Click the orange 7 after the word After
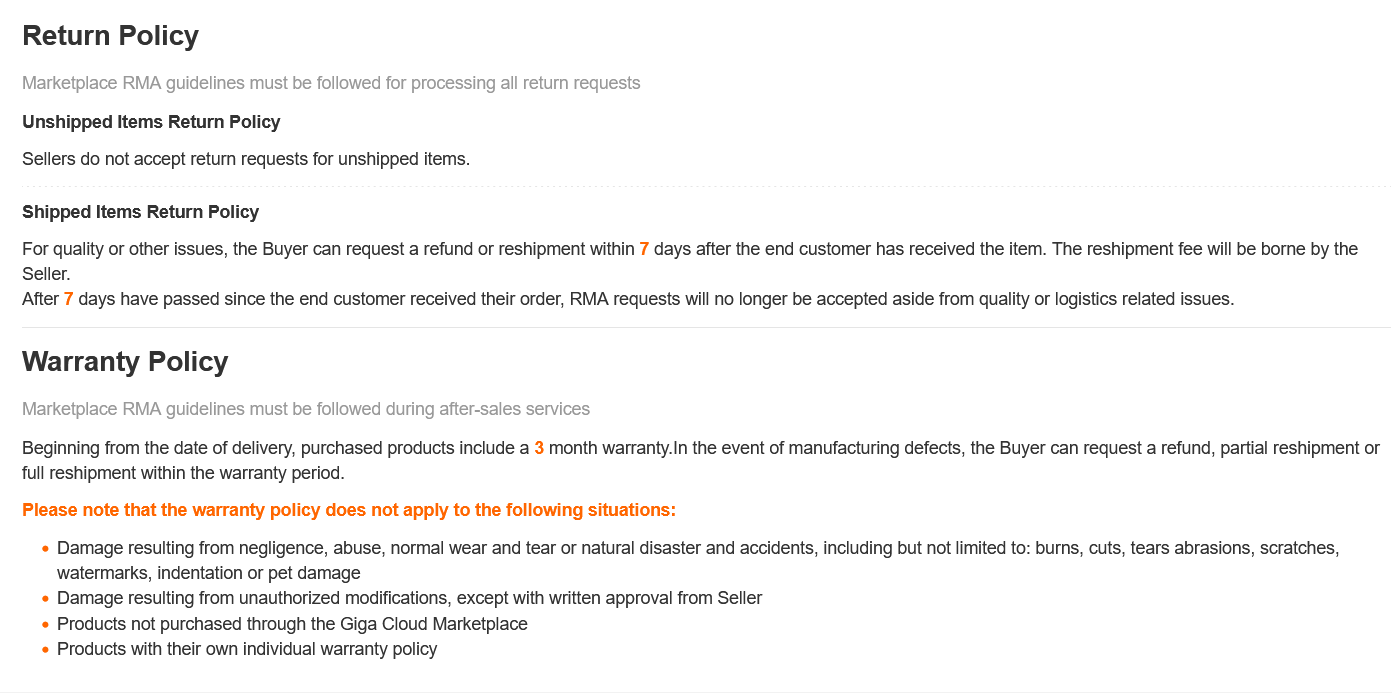The image size is (1392, 693). (x=68, y=299)
